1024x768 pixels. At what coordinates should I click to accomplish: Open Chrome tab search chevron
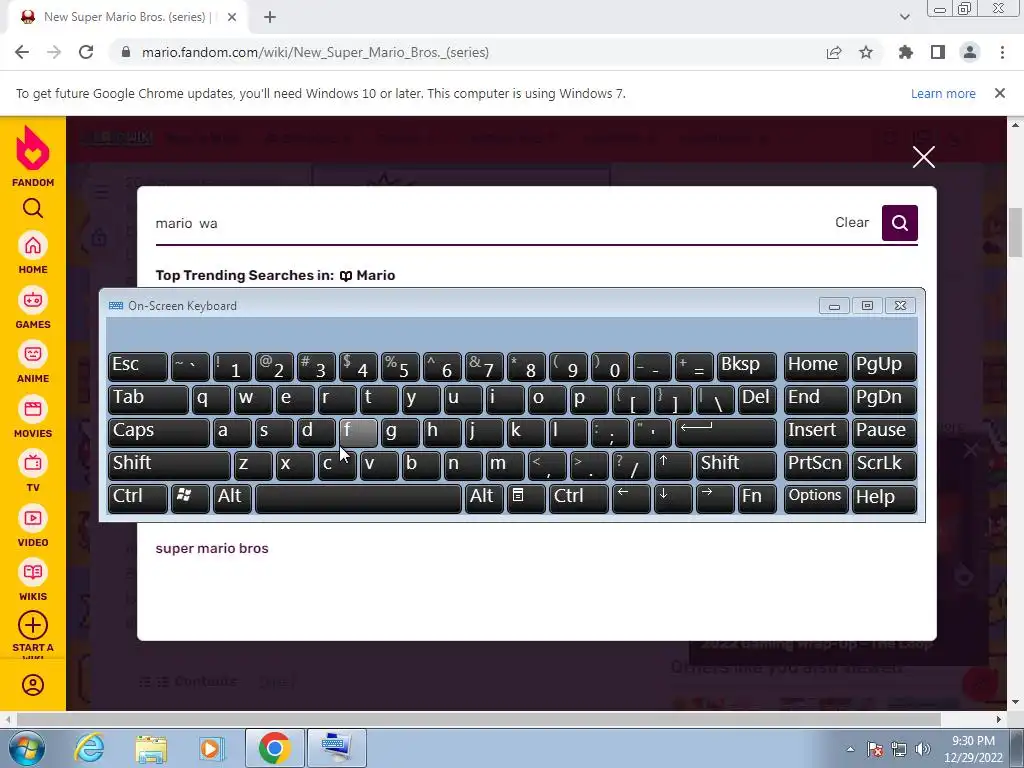click(904, 17)
